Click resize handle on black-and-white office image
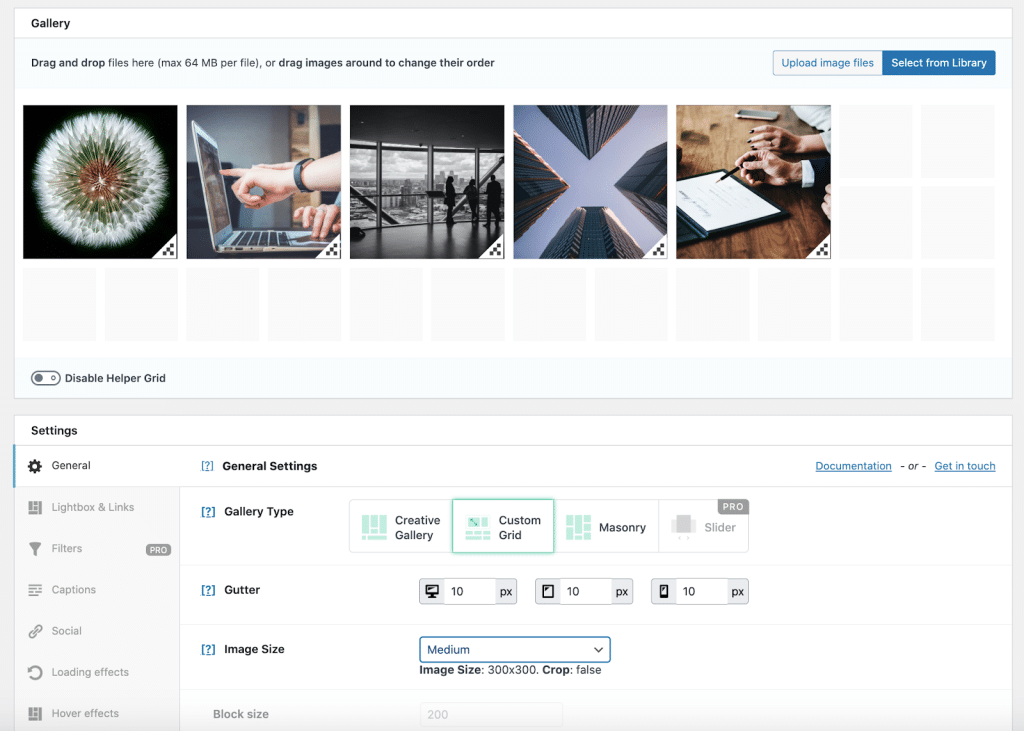1024x731 pixels. click(x=495, y=249)
